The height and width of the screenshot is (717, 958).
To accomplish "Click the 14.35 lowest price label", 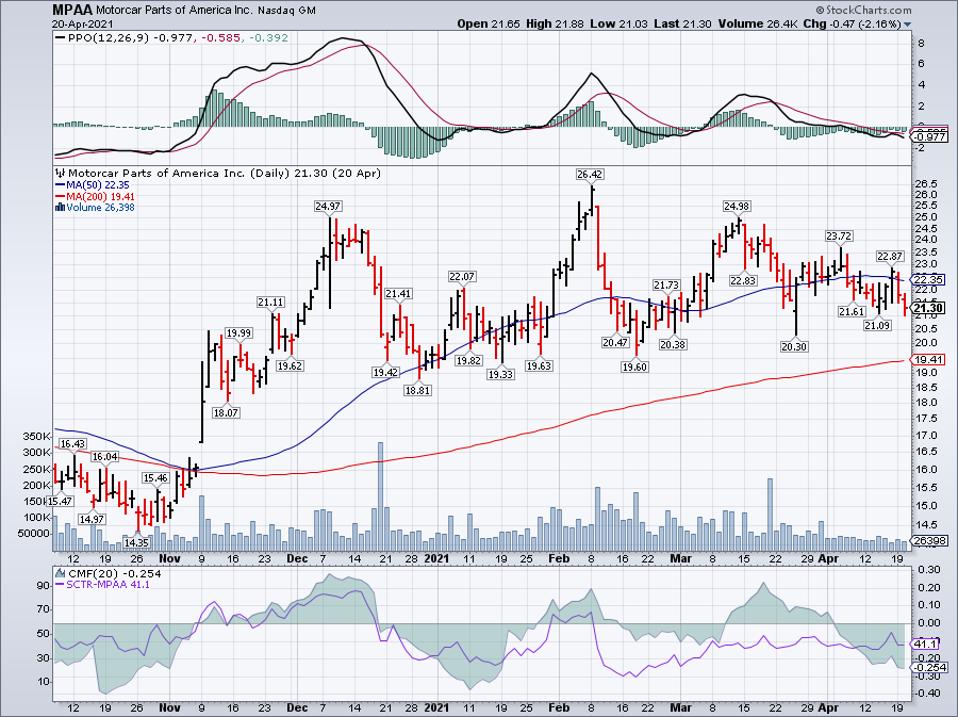I will [x=136, y=542].
